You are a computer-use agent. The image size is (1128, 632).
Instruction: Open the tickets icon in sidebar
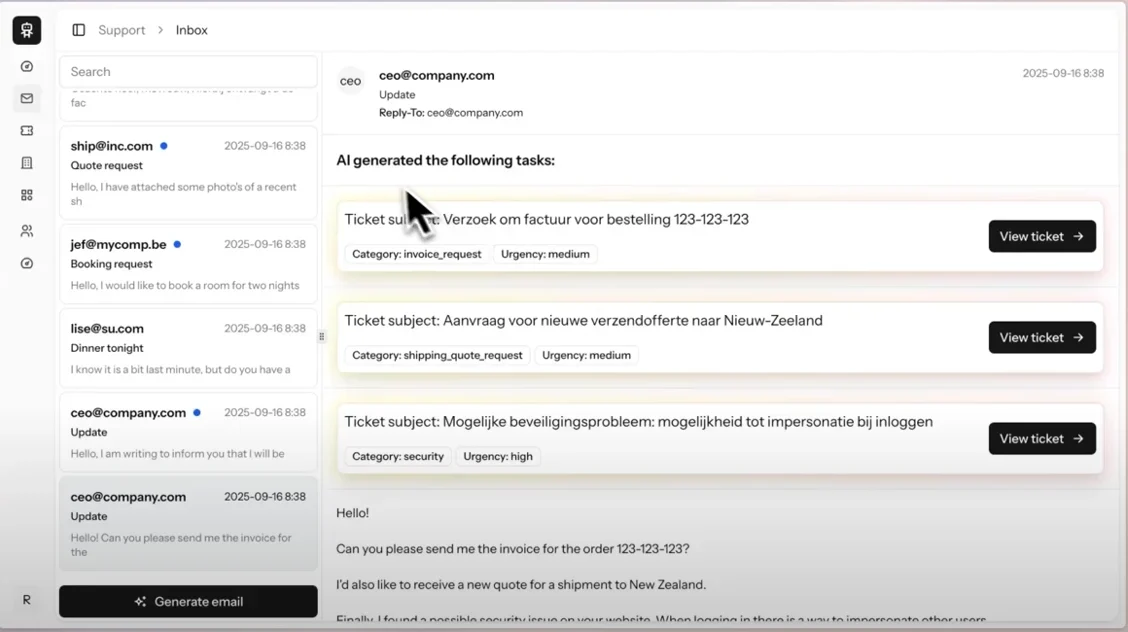coord(27,131)
